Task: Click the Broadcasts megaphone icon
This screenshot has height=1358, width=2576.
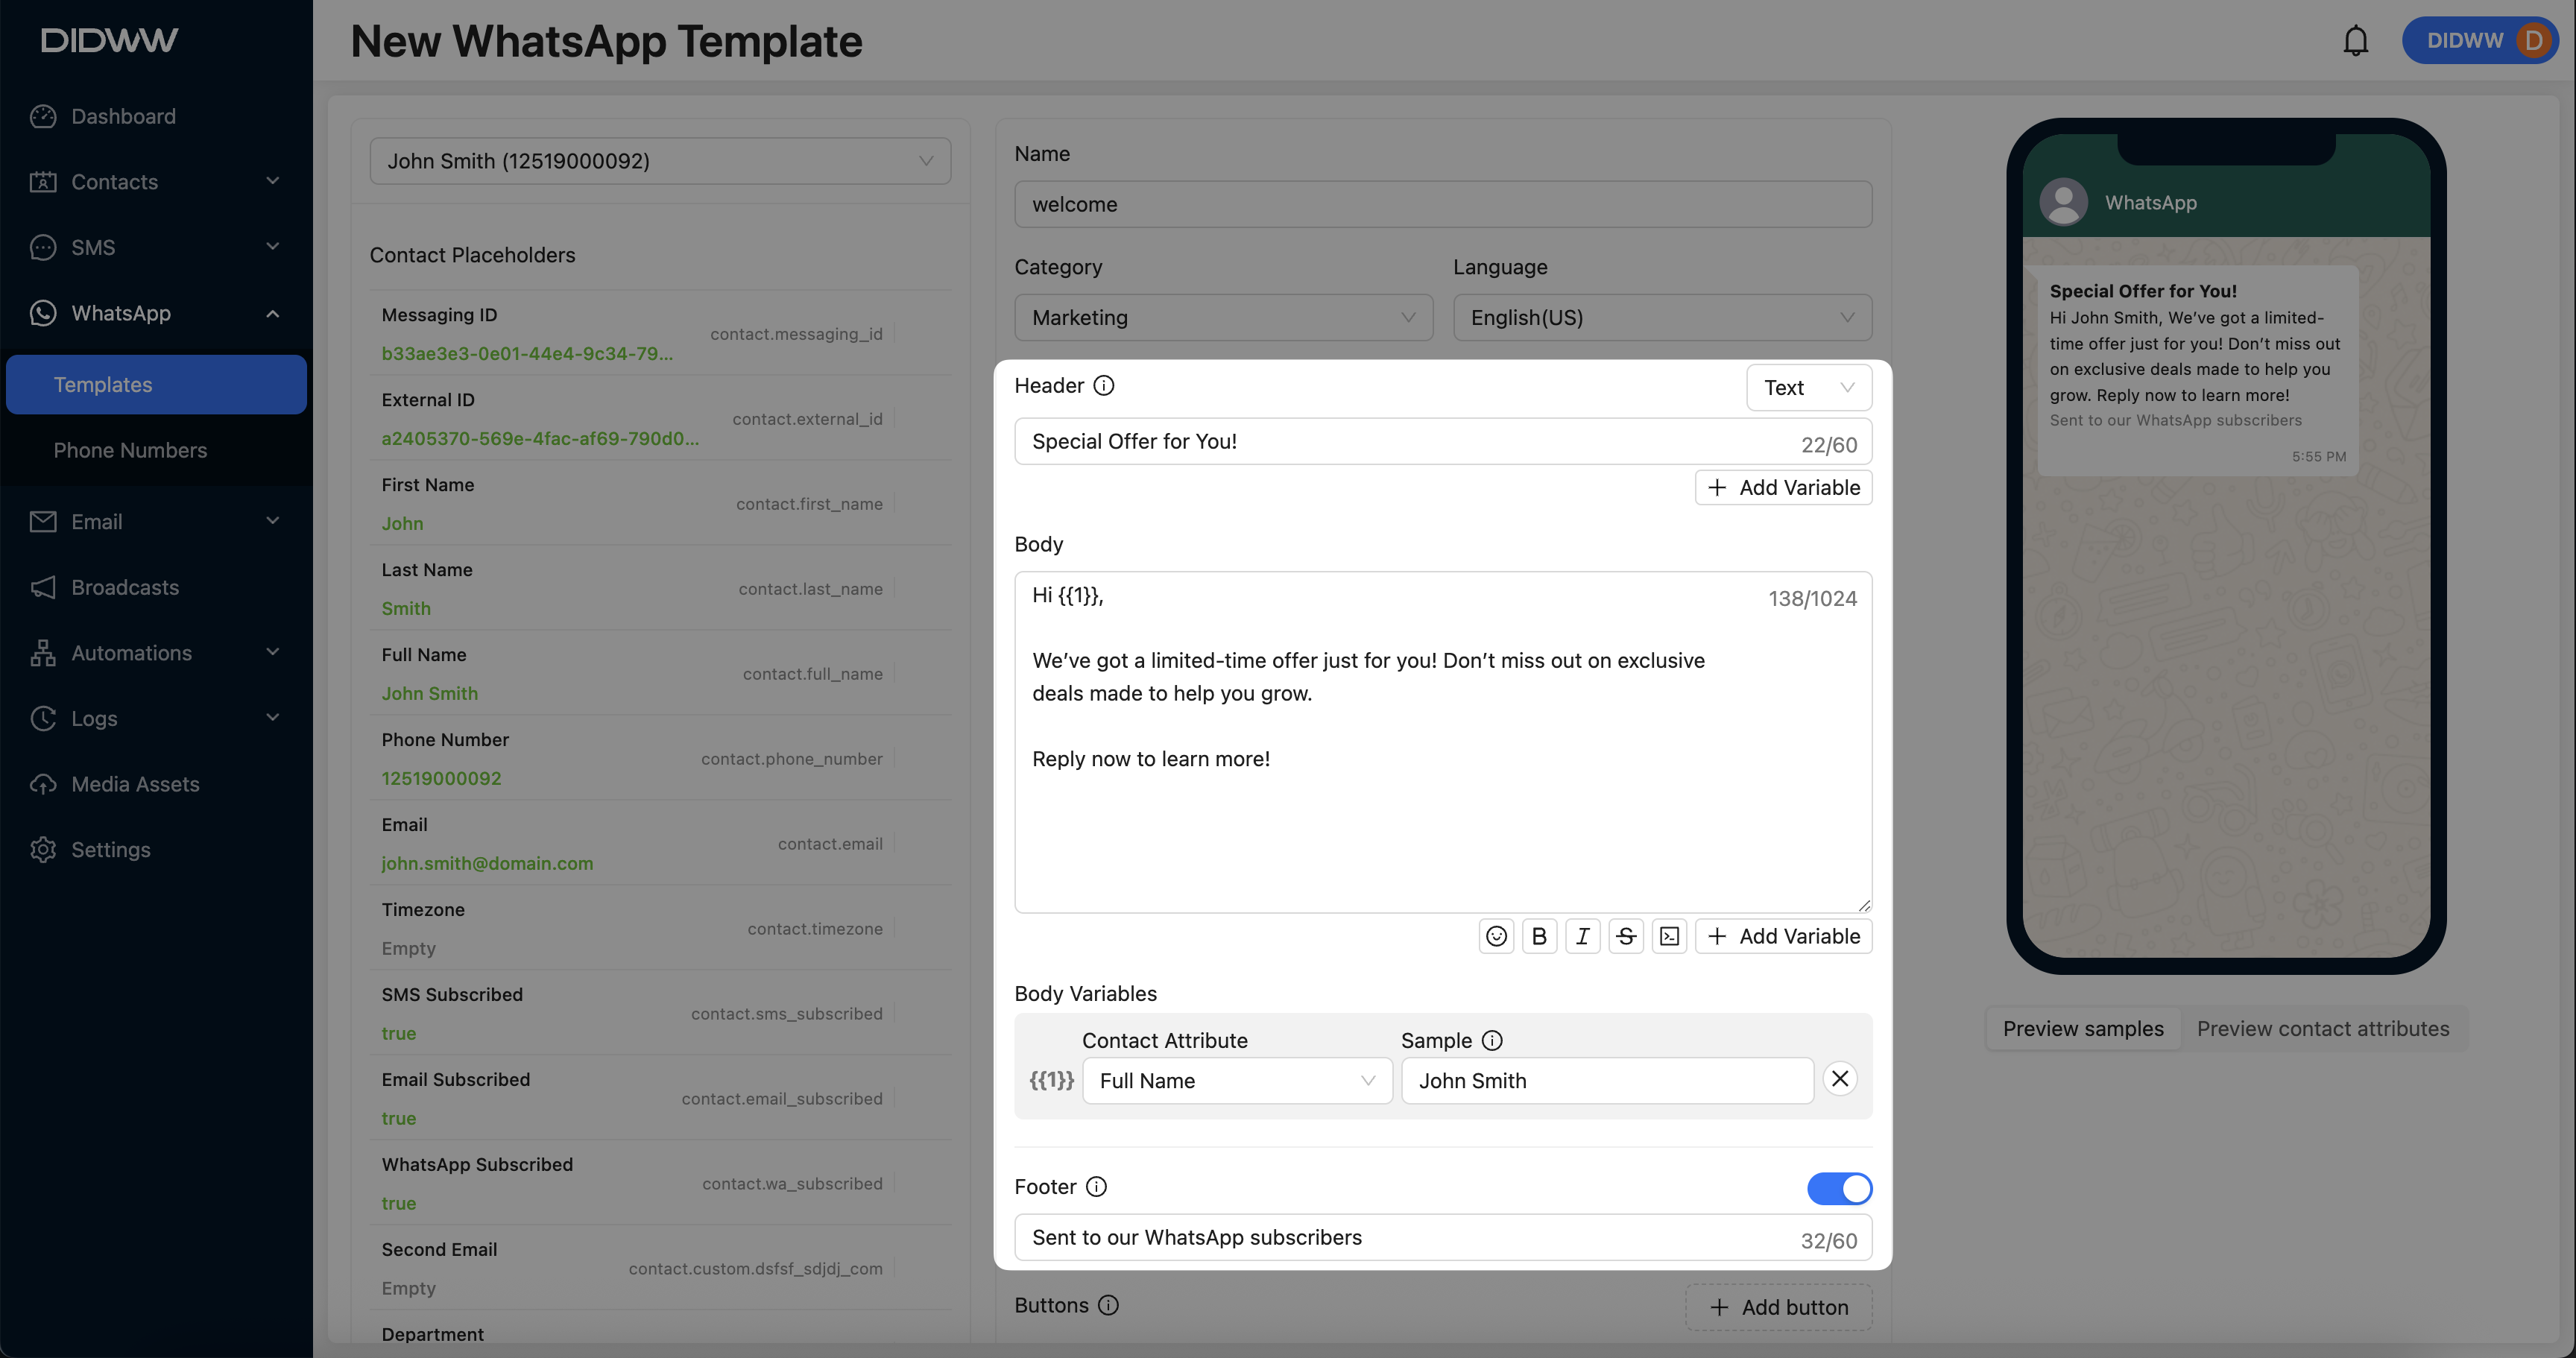Action: (43, 587)
